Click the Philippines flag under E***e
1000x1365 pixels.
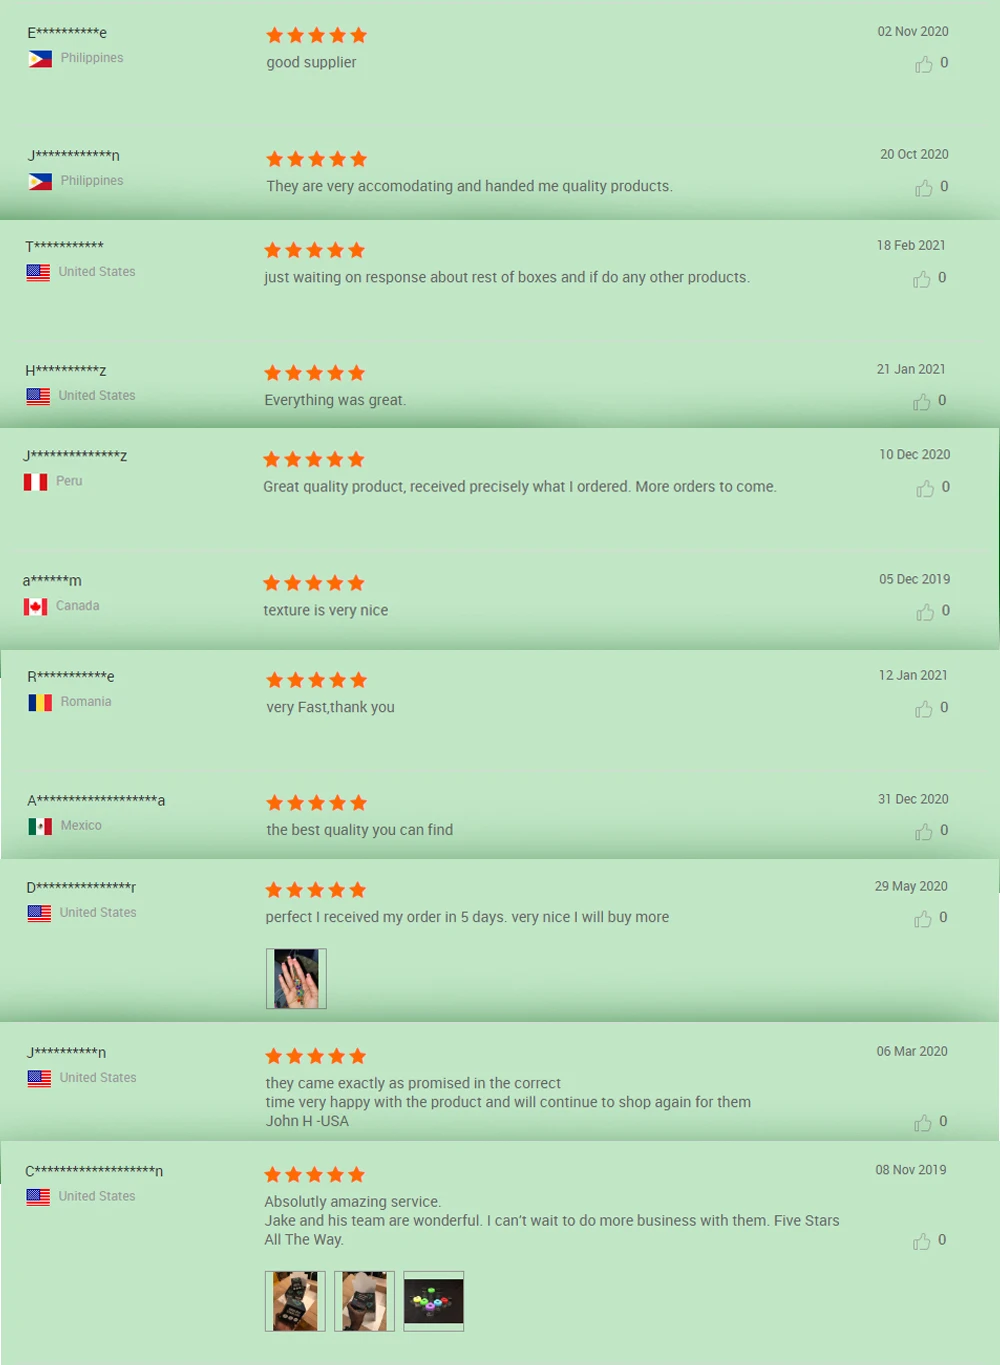[x=40, y=59]
